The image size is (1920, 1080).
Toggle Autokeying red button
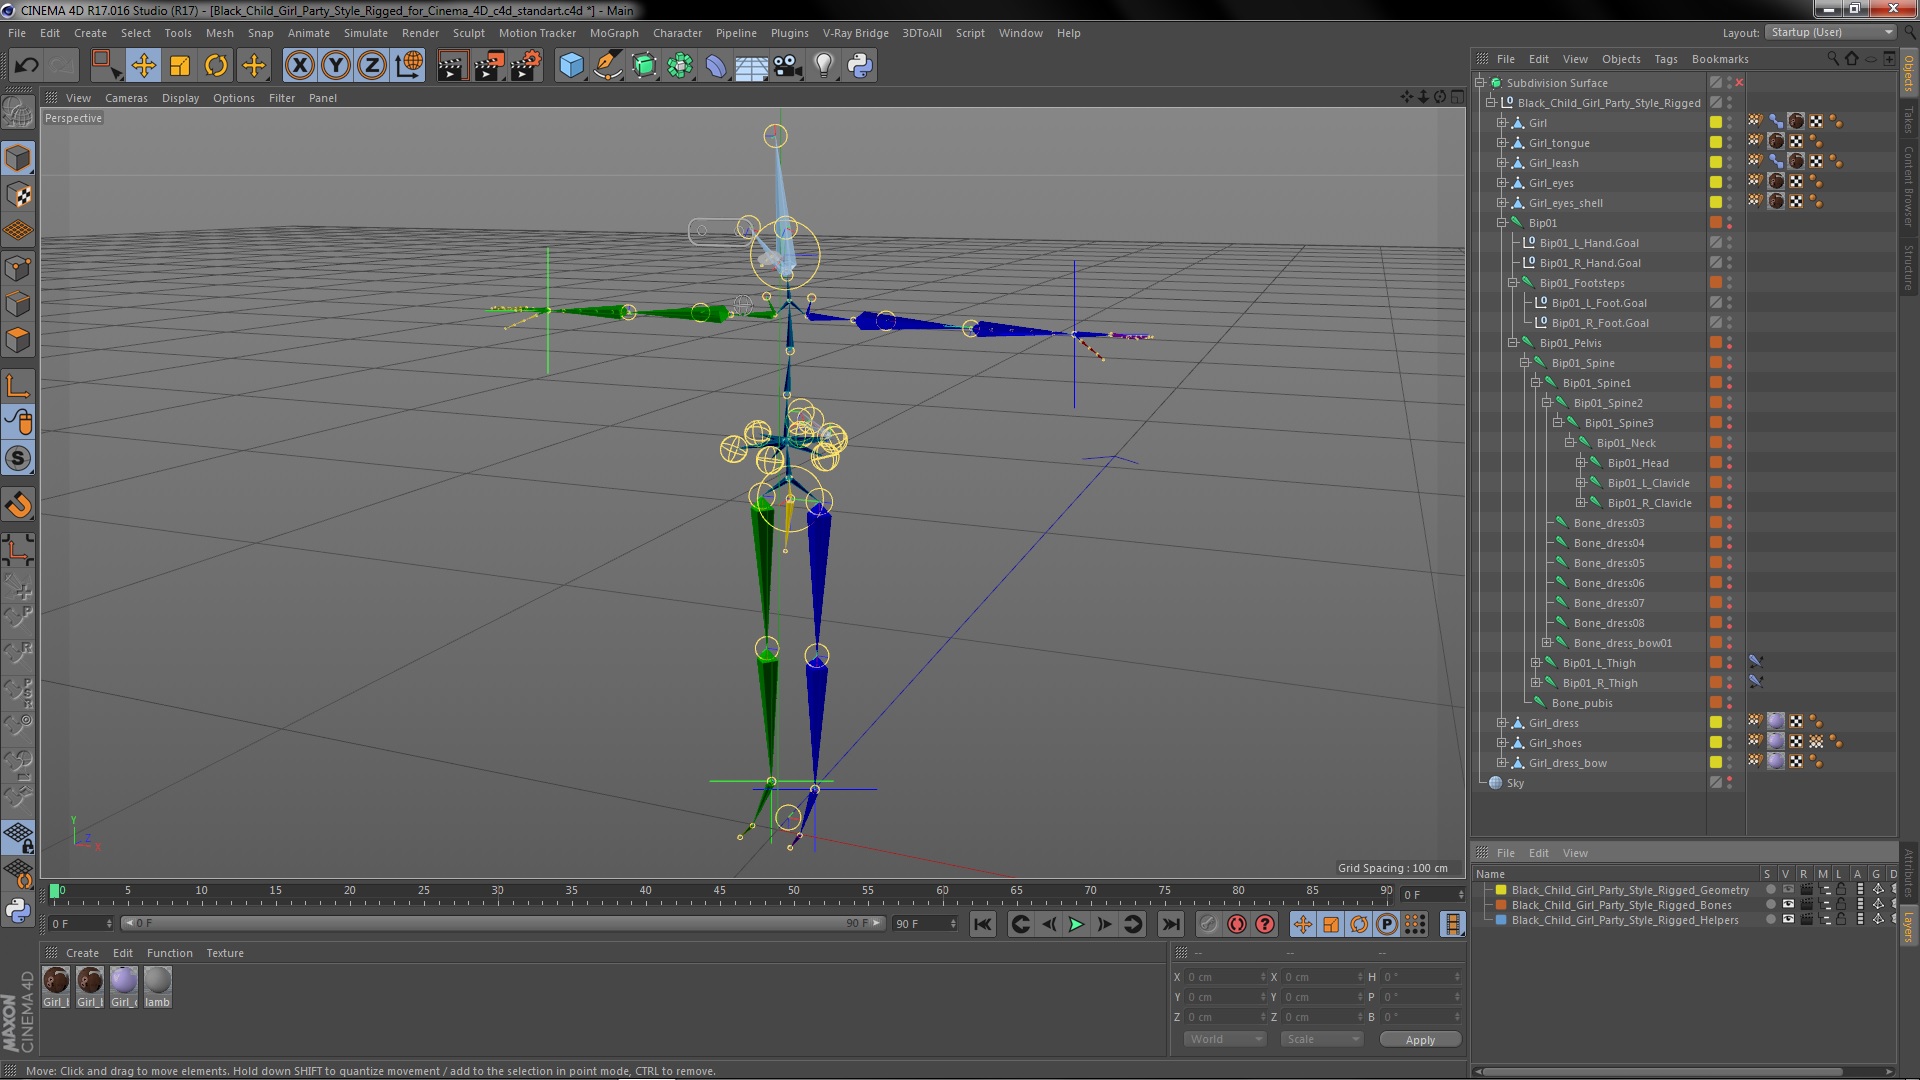coord(1236,925)
